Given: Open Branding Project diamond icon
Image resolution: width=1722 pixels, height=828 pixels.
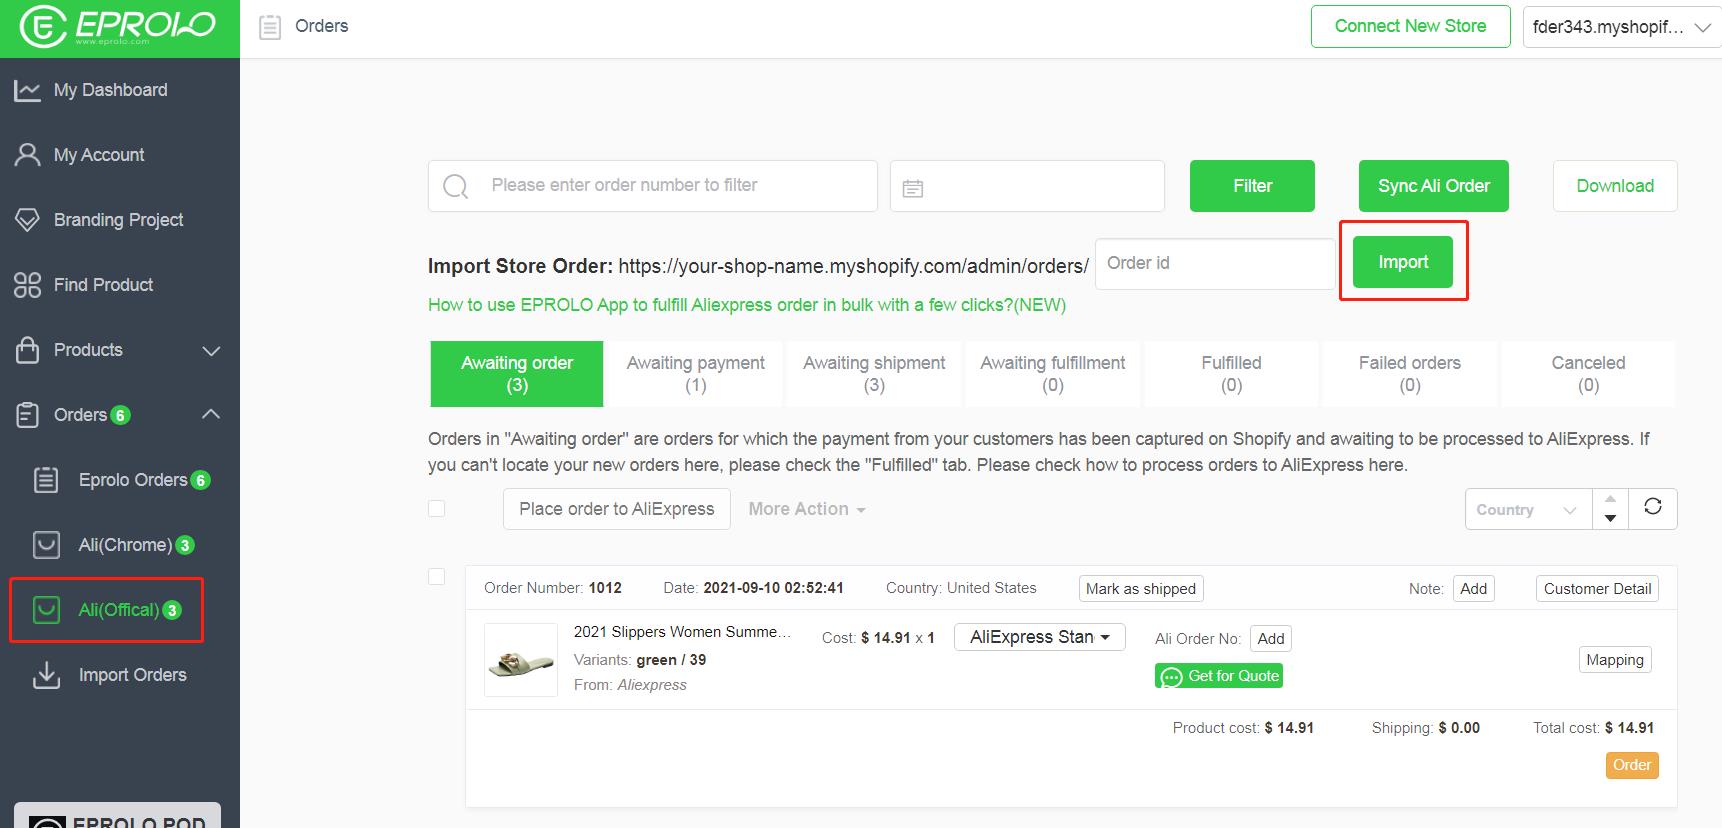Looking at the screenshot, I should coord(27,220).
